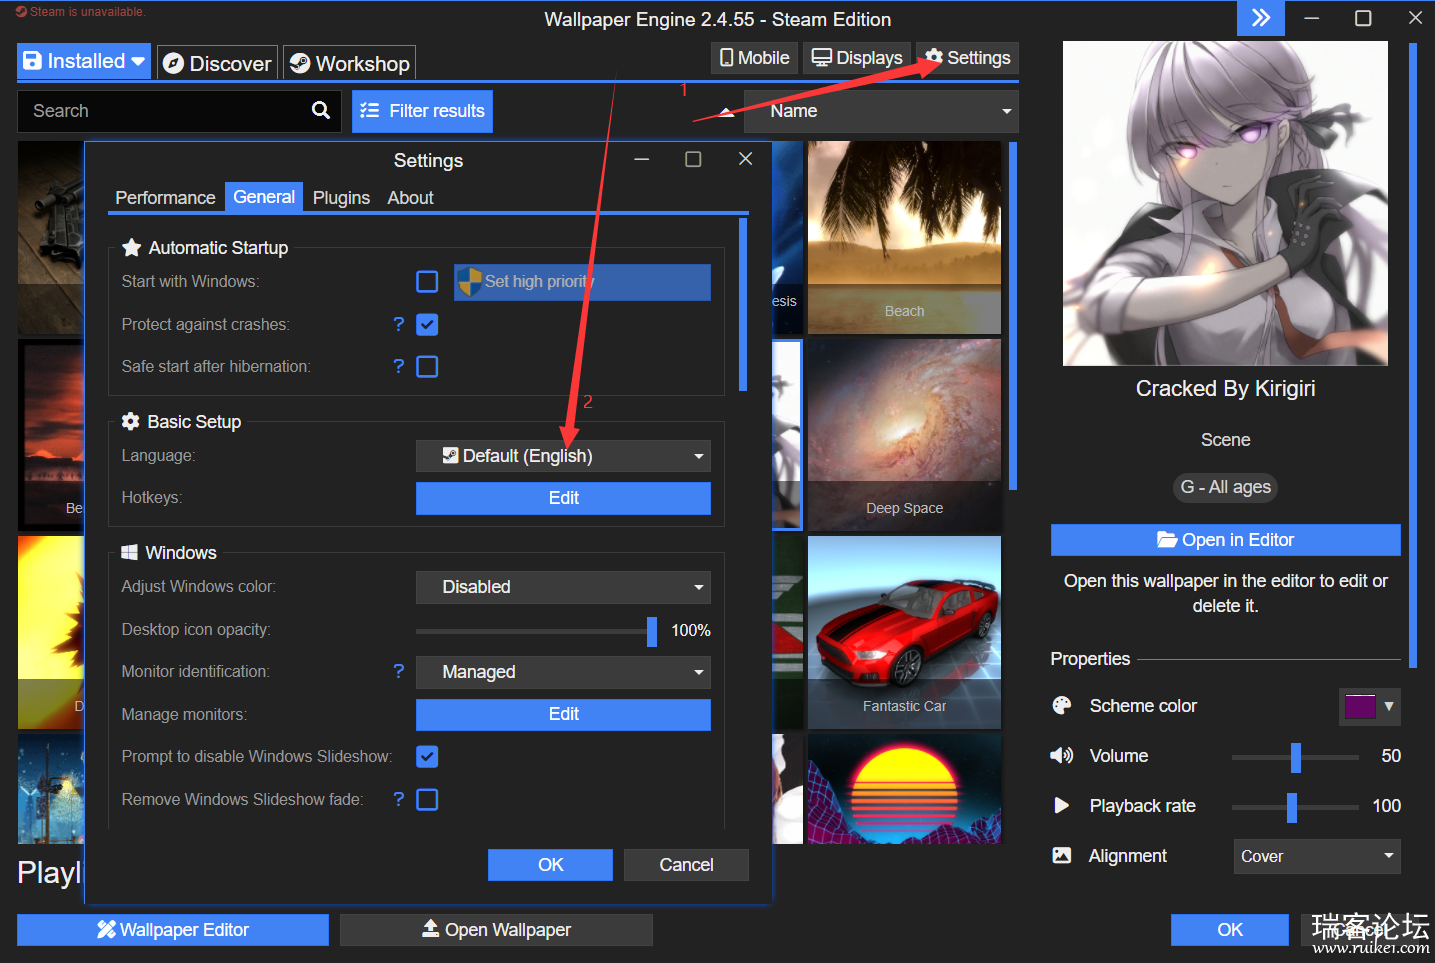This screenshot has height=963, width=1435.
Task: Click the Volume speaker icon
Action: (x=1061, y=755)
